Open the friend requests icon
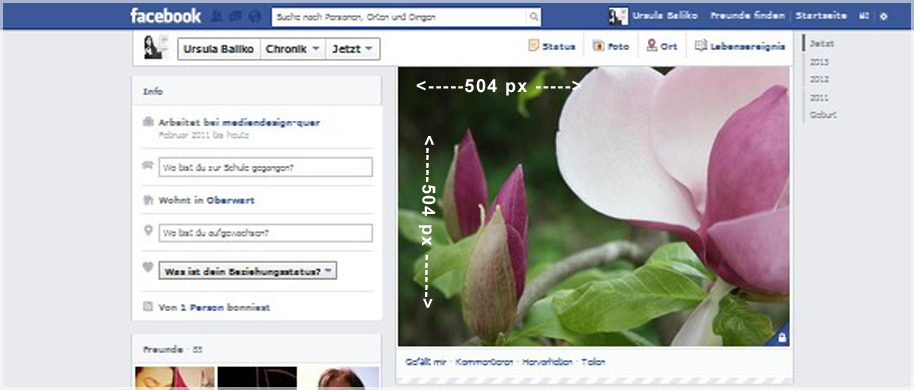The height and width of the screenshot is (390, 914). 216,16
